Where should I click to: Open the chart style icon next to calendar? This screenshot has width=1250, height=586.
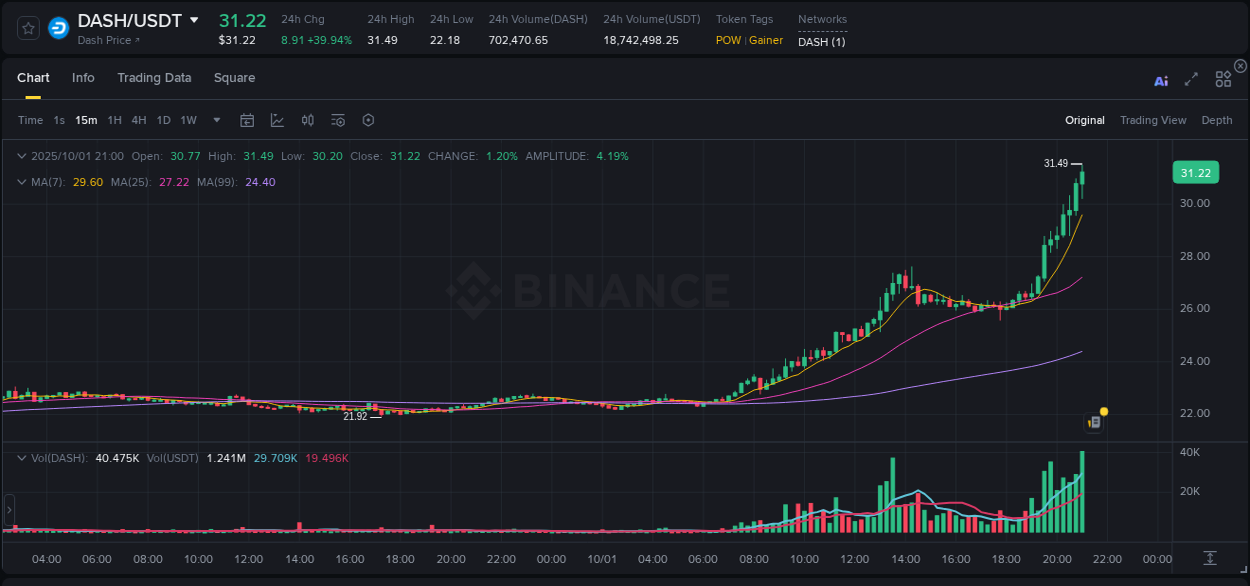[275, 120]
